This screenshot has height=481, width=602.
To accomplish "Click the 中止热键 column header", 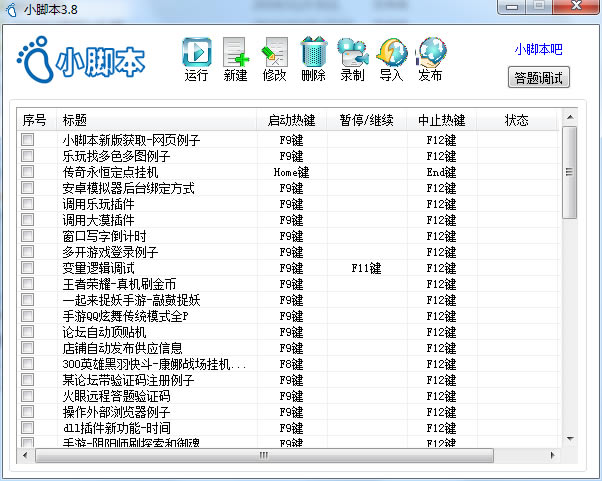I will click(x=442, y=120).
